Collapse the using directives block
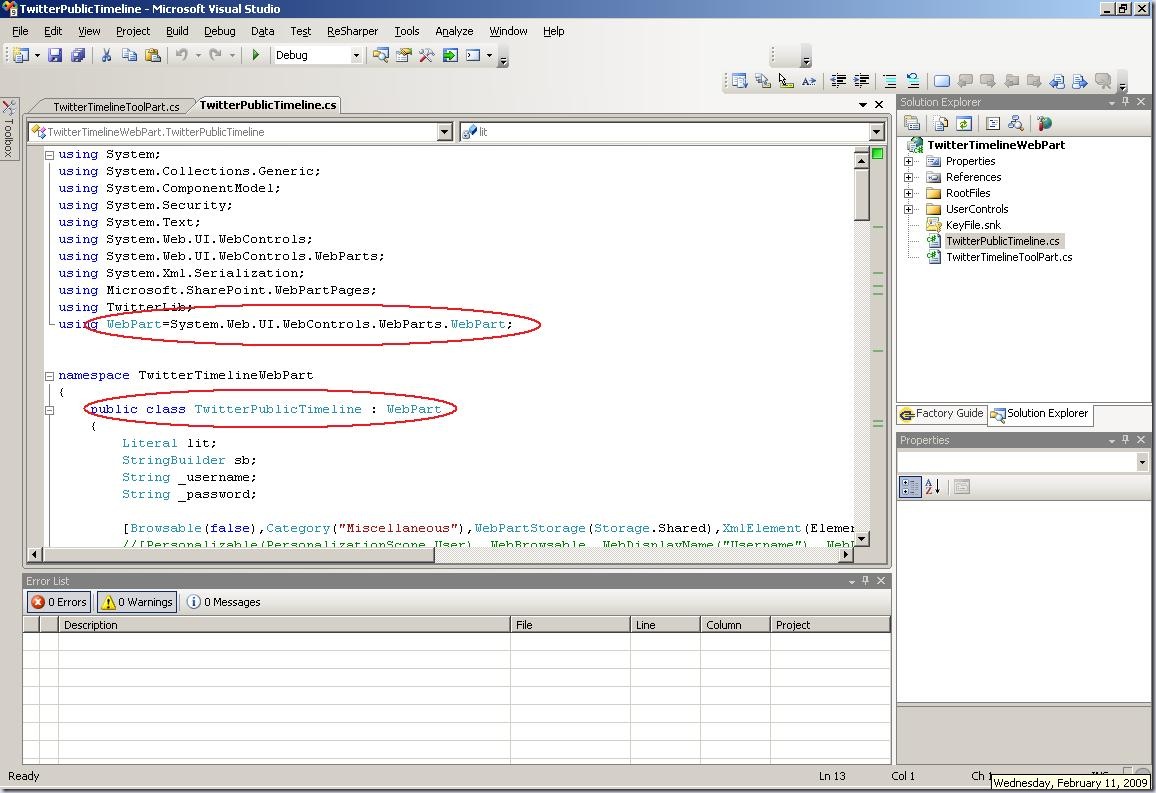1156x793 pixels. 49,155
